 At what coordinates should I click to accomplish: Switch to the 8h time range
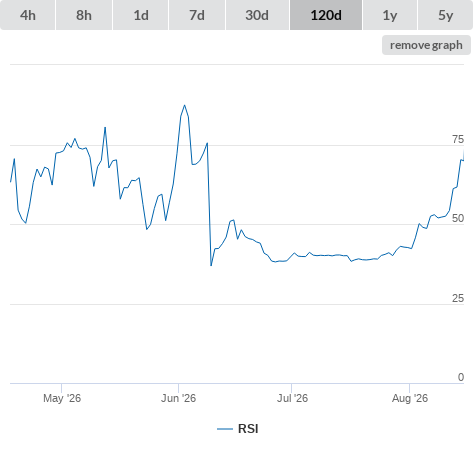pos(84,15)
